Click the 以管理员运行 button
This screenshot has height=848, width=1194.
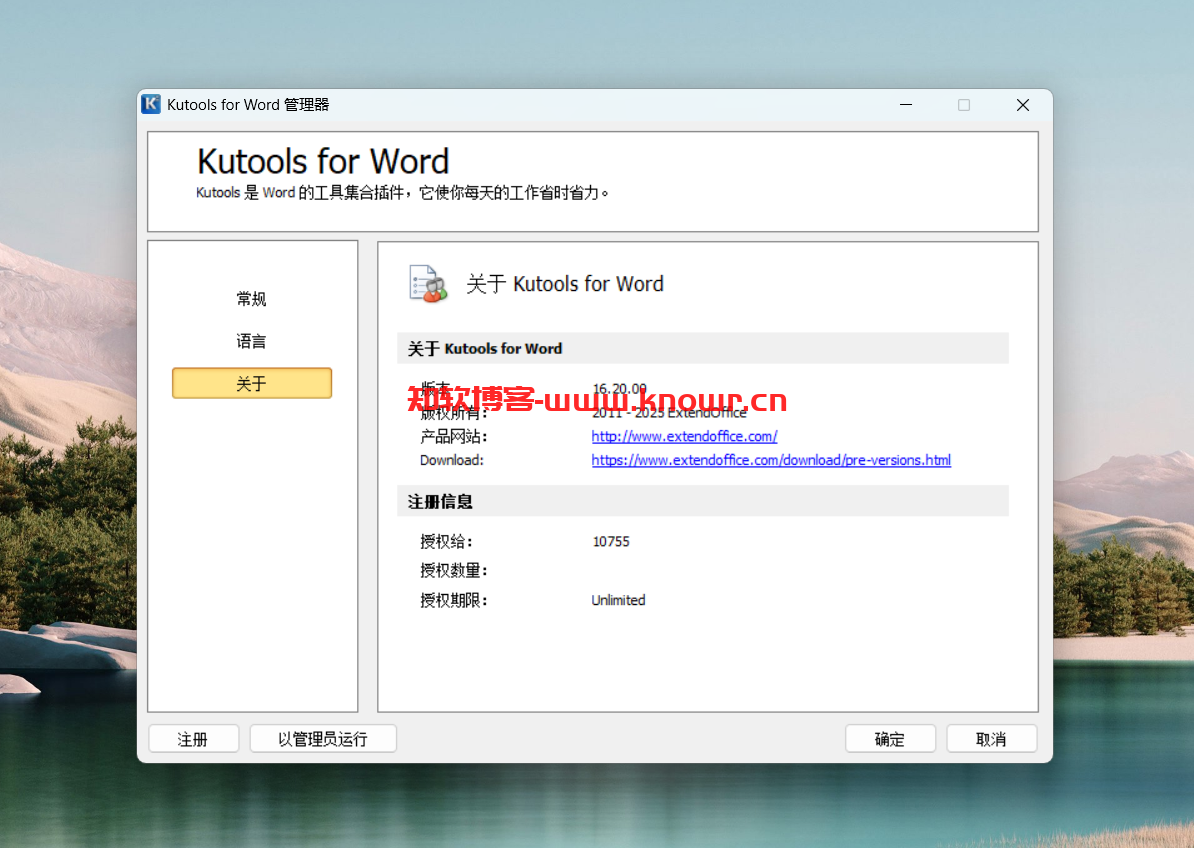click(x=323, y=738)
